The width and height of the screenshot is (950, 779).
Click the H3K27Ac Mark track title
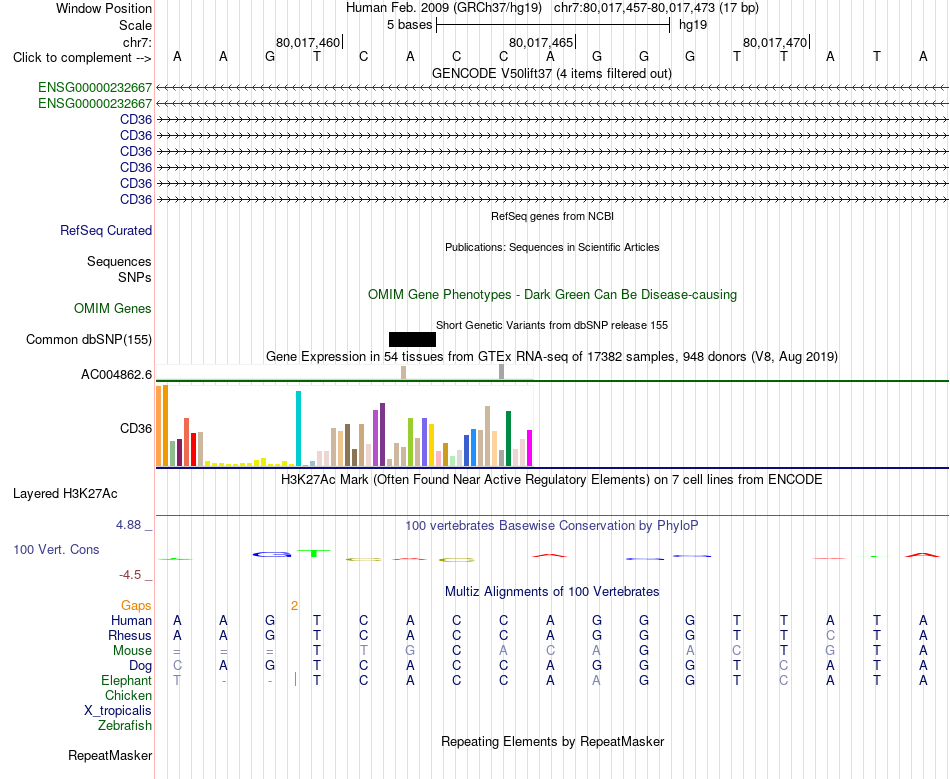pos(552,480)
